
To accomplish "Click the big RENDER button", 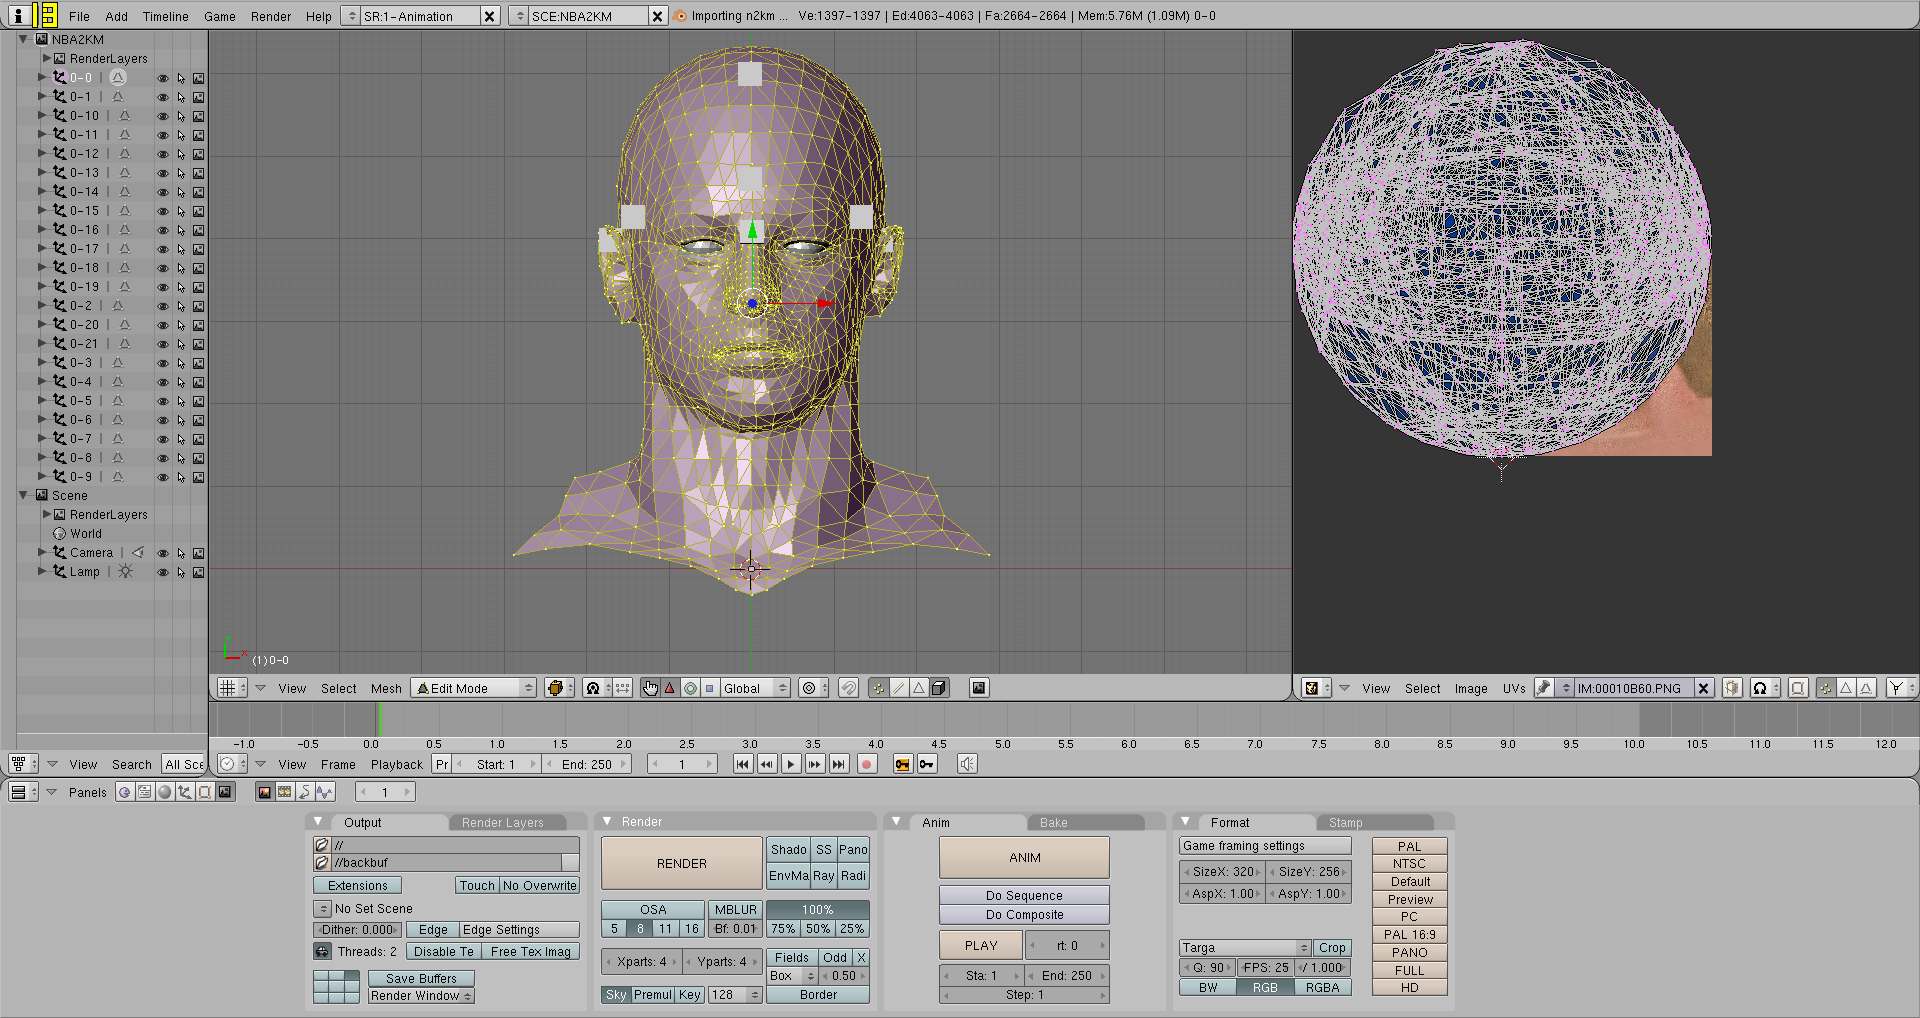I will [x=681, y=863].
